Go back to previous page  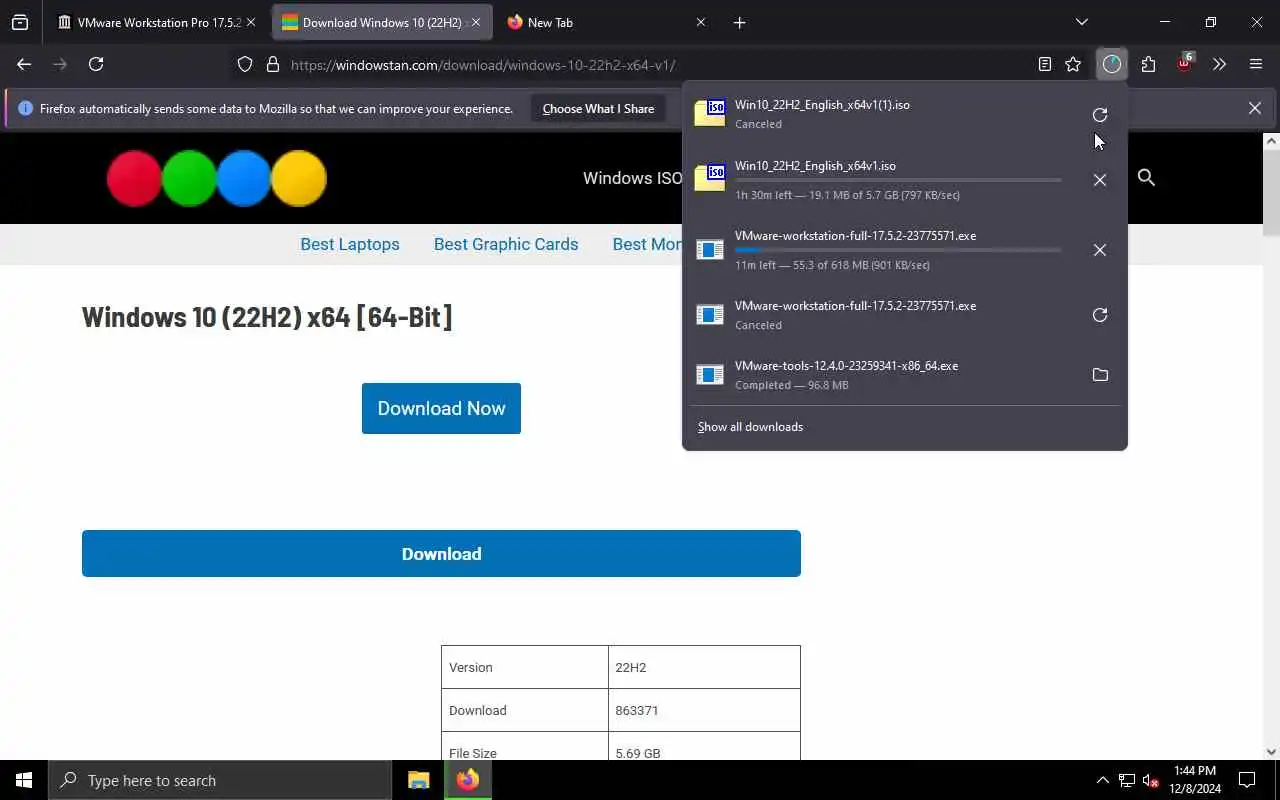[x=24, y=64]
